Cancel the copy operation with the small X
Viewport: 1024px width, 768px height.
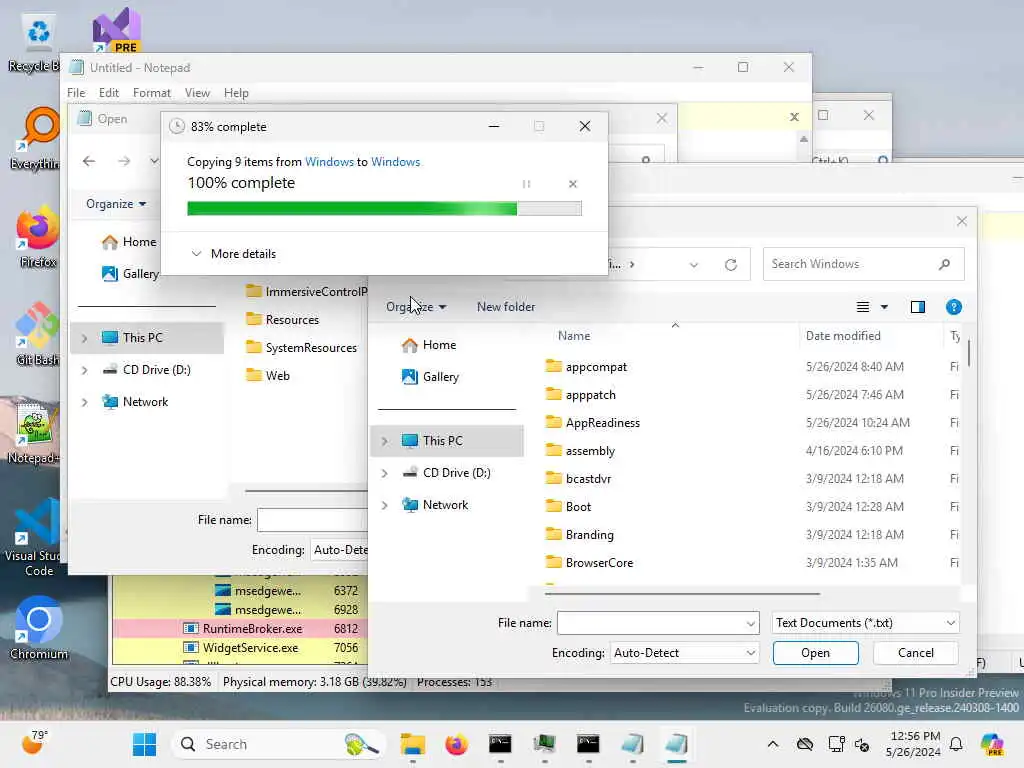(573, 184)
